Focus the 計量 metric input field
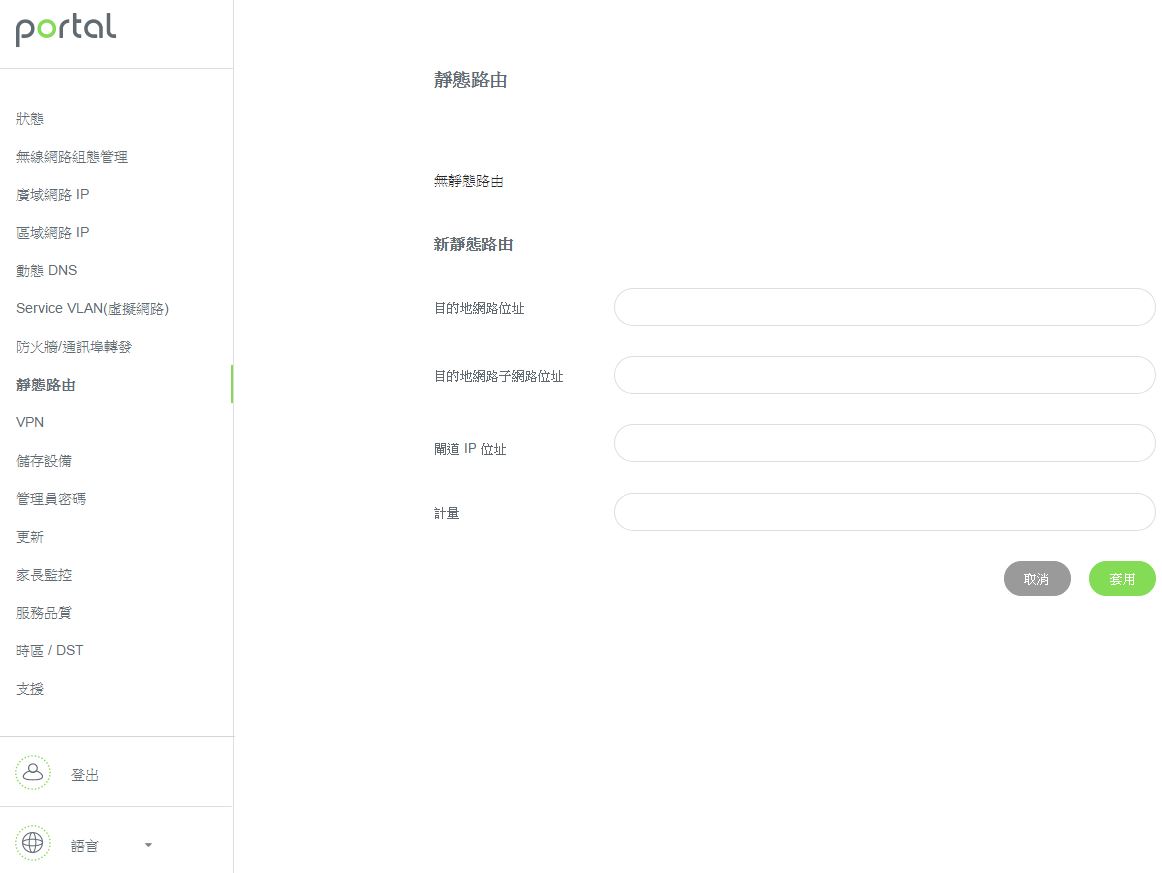This screenshot has width=1162, height=873. tap(885, 512)
